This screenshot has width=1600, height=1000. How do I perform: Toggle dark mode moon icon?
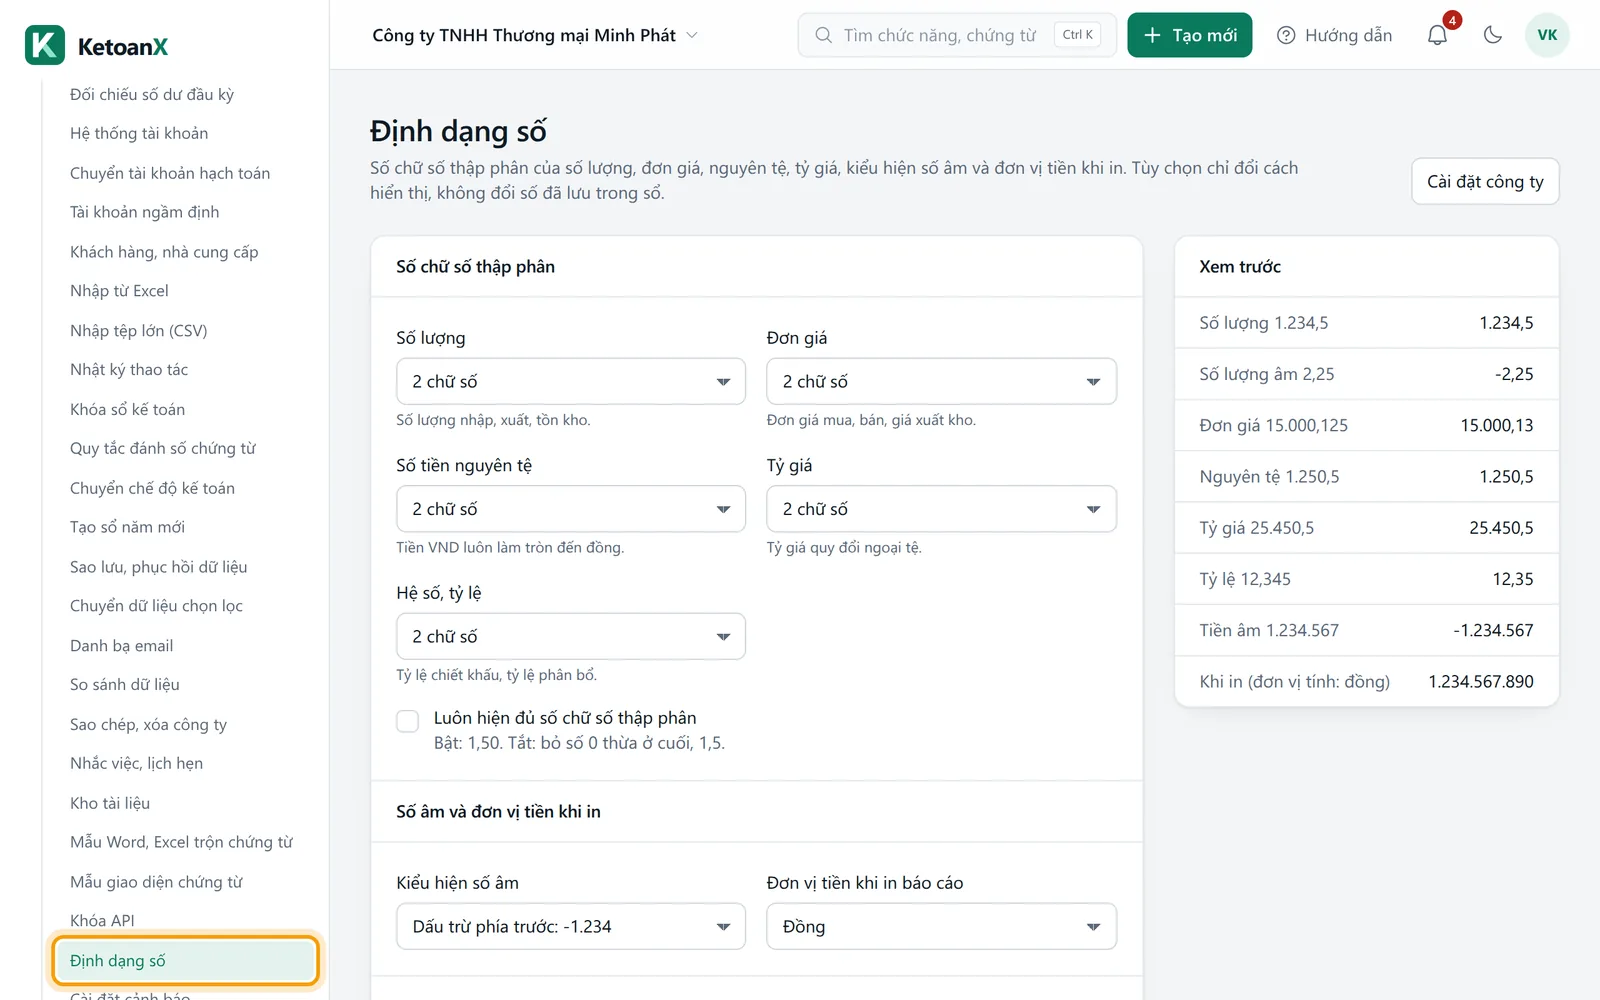coord(1492,35)
